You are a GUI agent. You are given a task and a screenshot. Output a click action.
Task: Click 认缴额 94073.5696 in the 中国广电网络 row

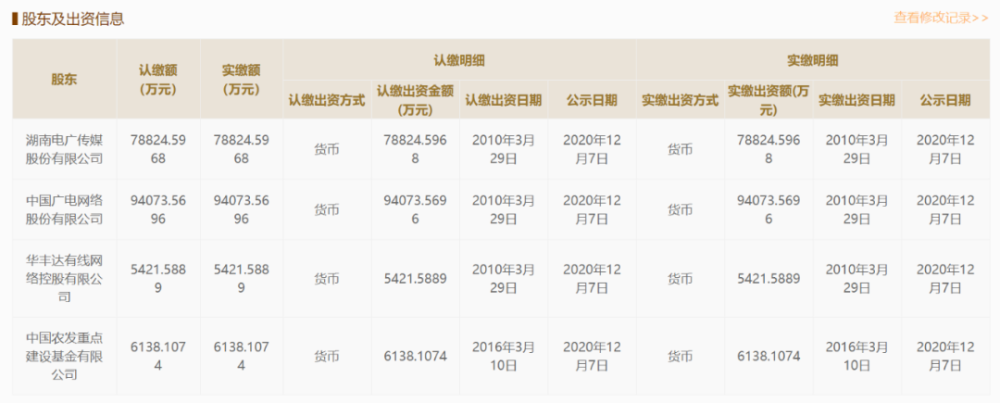click(158, 209)
